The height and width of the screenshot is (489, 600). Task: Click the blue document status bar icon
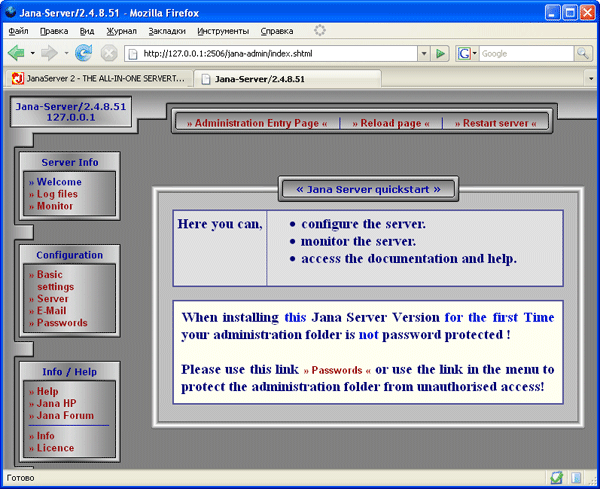point(576,478)
